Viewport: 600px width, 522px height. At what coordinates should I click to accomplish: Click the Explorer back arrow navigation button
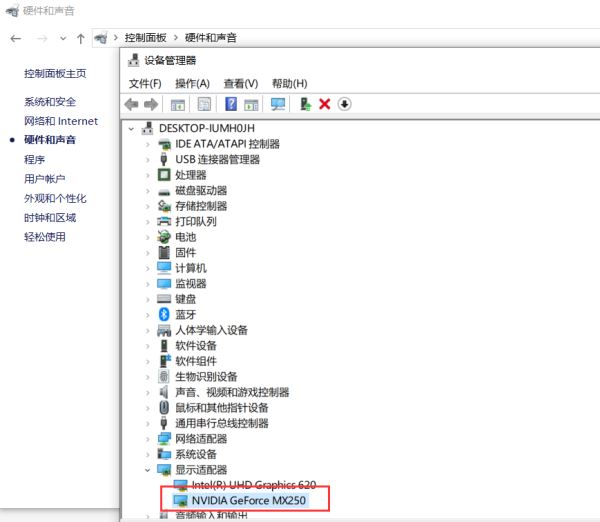[x=16, y=38]
